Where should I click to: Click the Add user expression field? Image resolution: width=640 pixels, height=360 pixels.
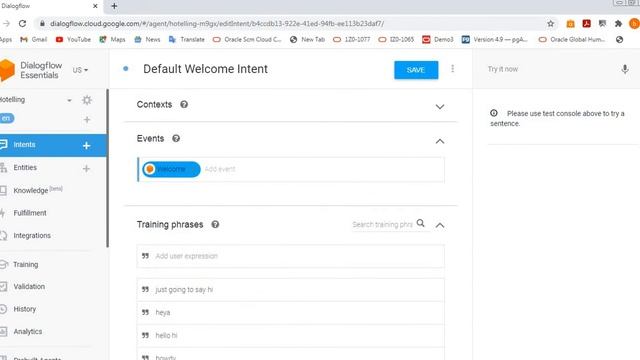(291, 256)
